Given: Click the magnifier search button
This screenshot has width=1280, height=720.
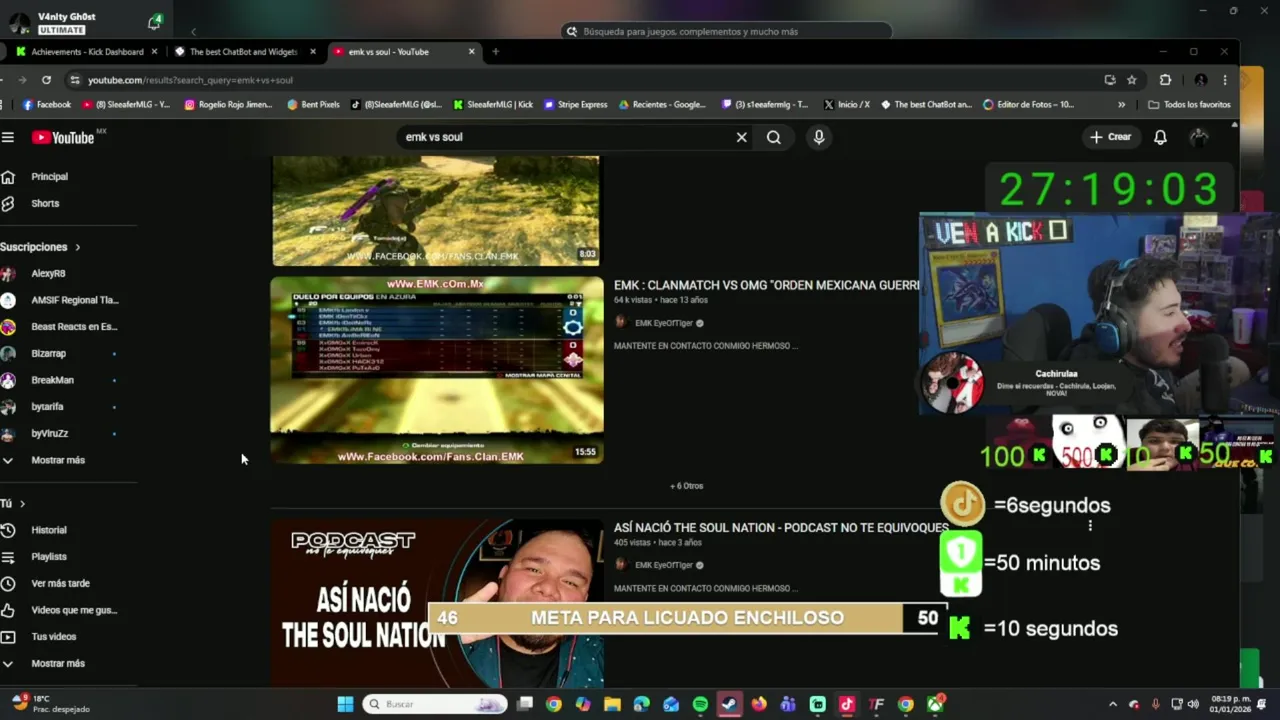Looking at the screenshot, I should tap(774, 137).
